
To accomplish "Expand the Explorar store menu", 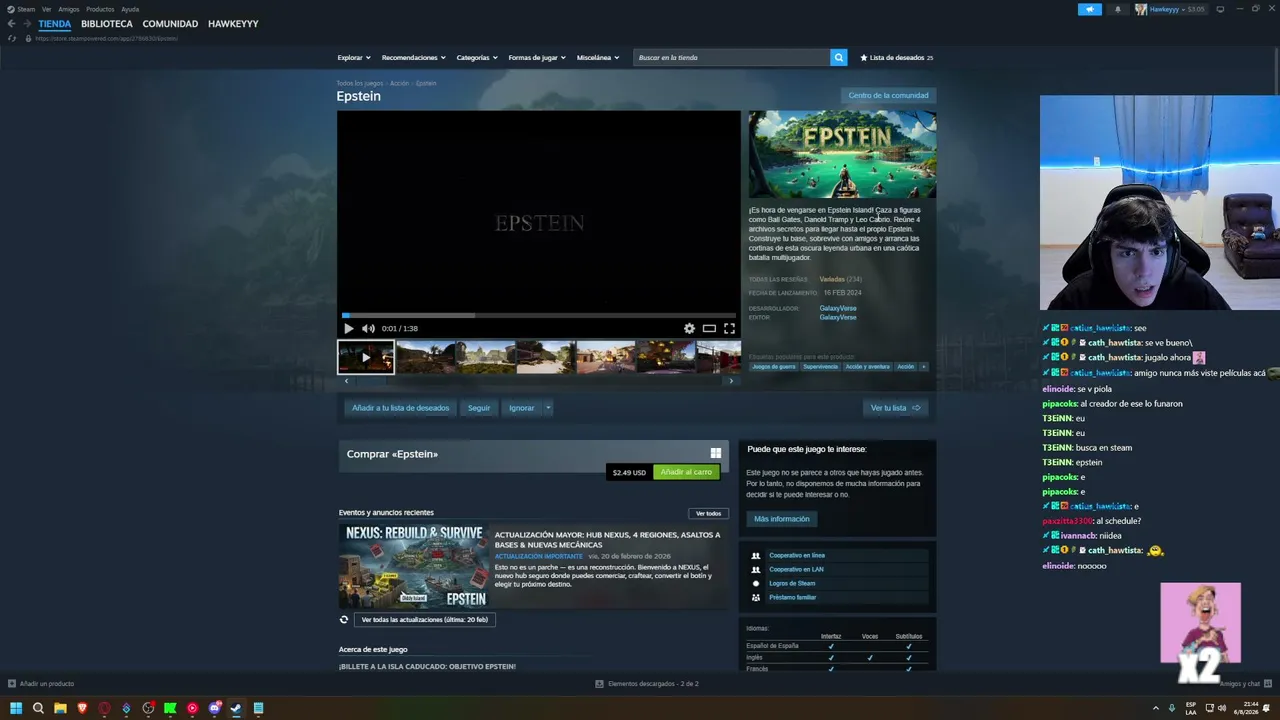I will tap(354, 58).
